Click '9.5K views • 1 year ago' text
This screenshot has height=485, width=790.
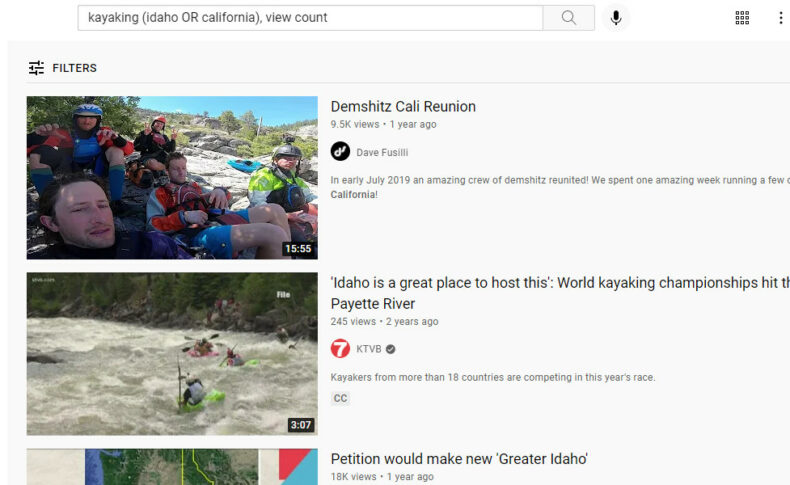point(383,124)
